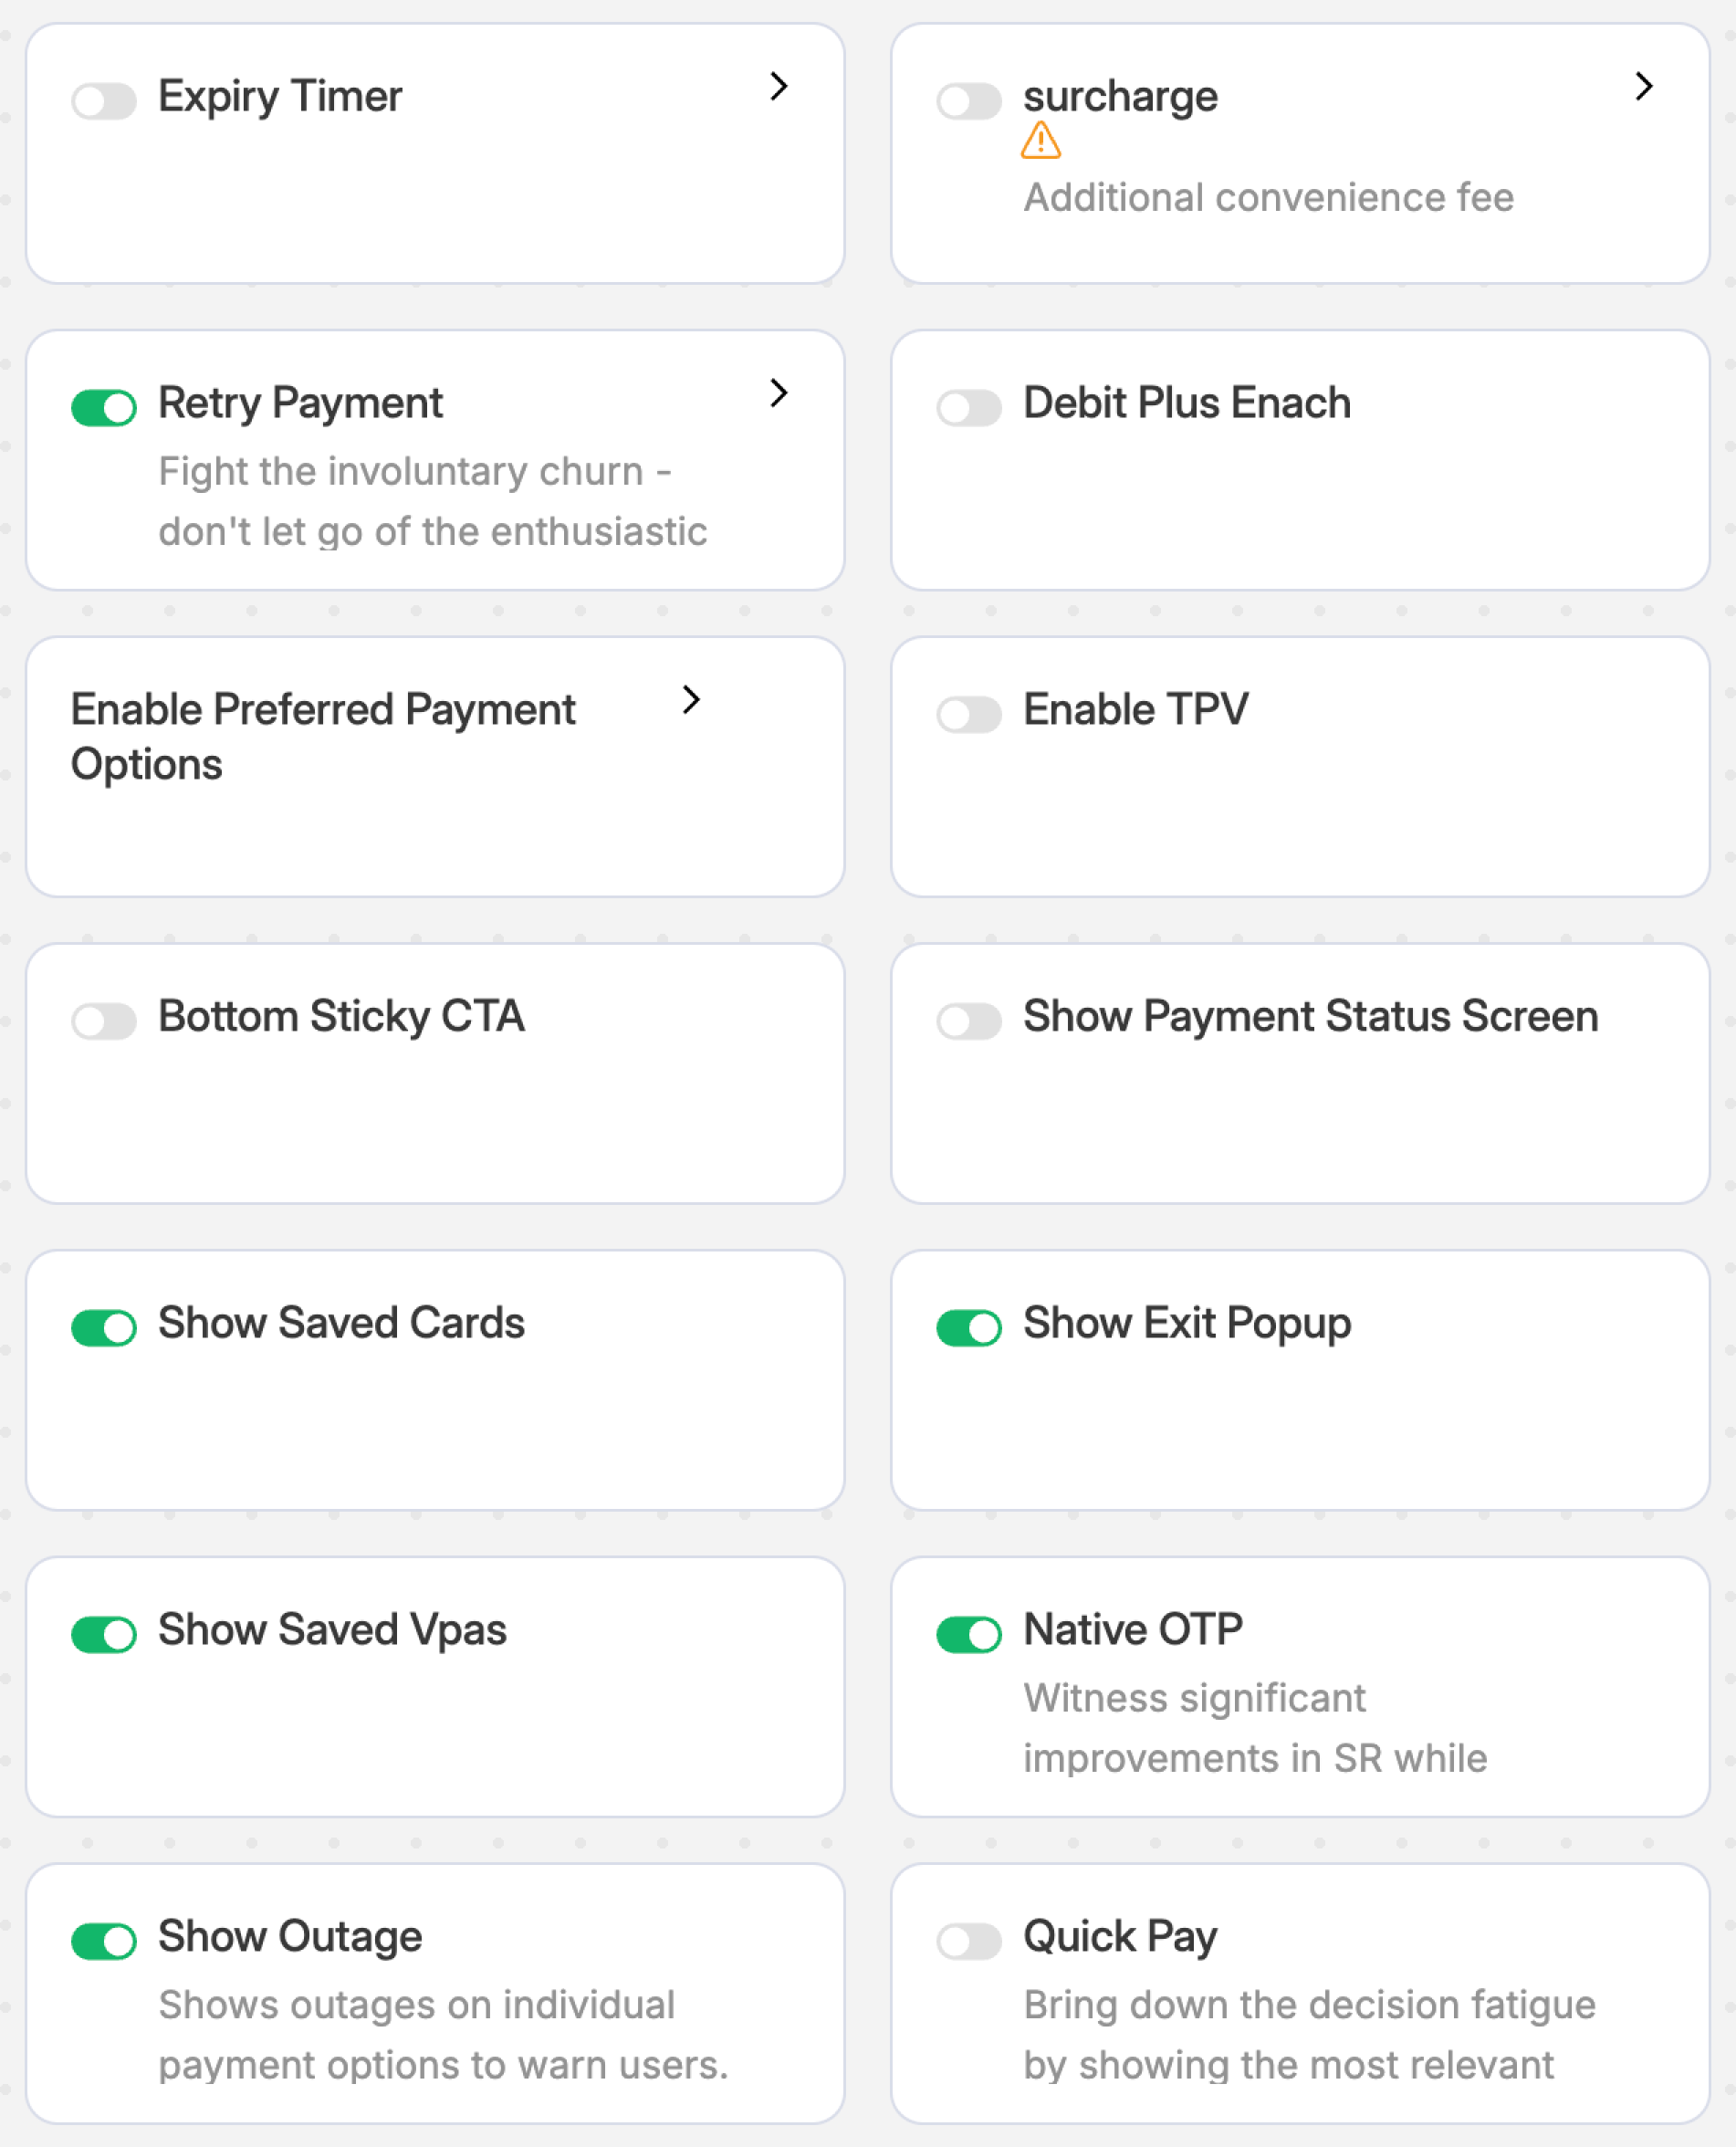
Task: Expand surcharge options chevron
Action: (1643, 87)
